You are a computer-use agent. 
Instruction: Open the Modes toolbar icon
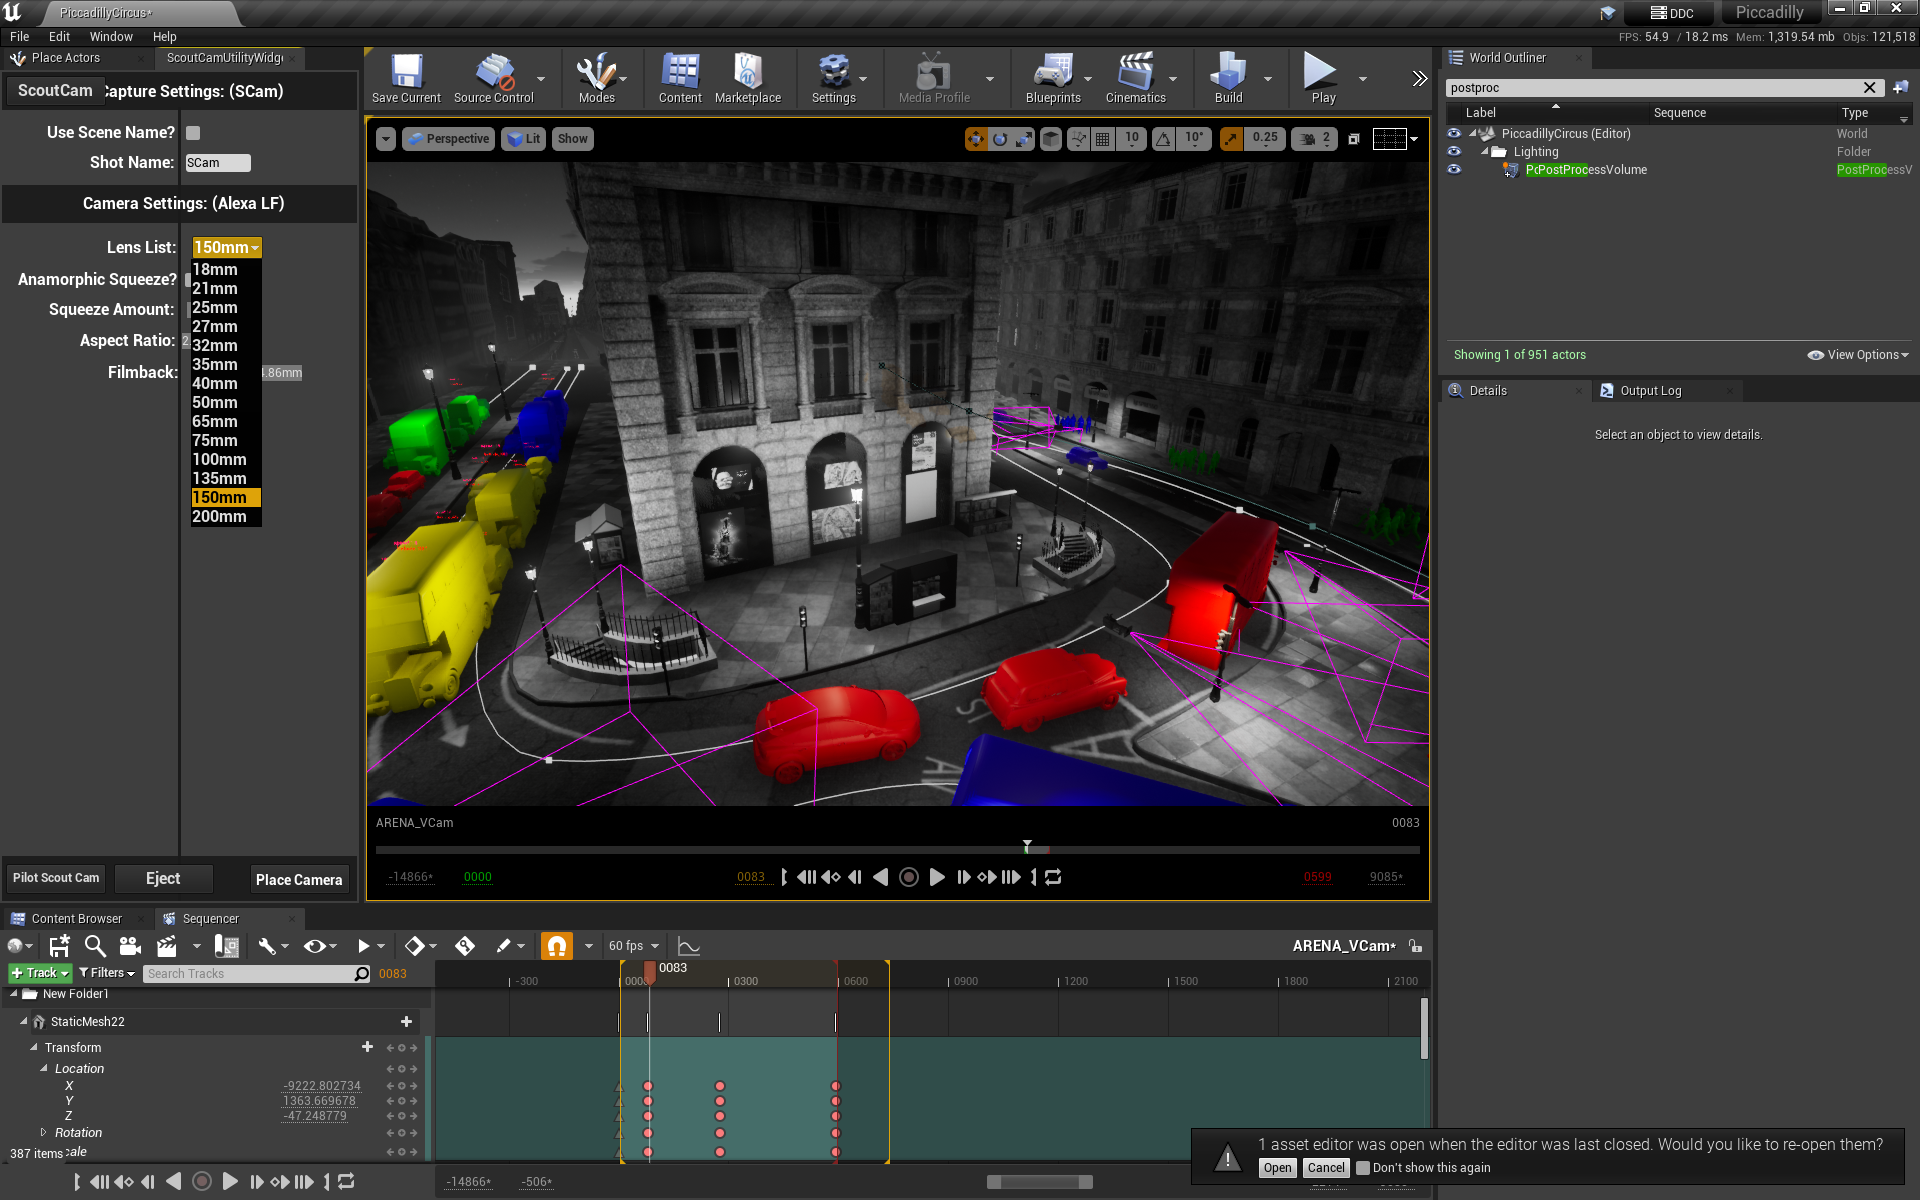(x=596, y=78)
